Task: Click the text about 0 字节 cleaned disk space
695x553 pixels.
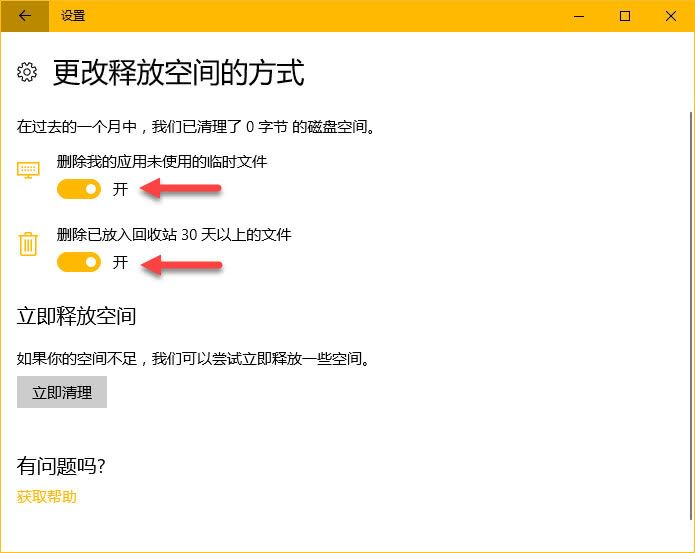Action: [197, 127]
